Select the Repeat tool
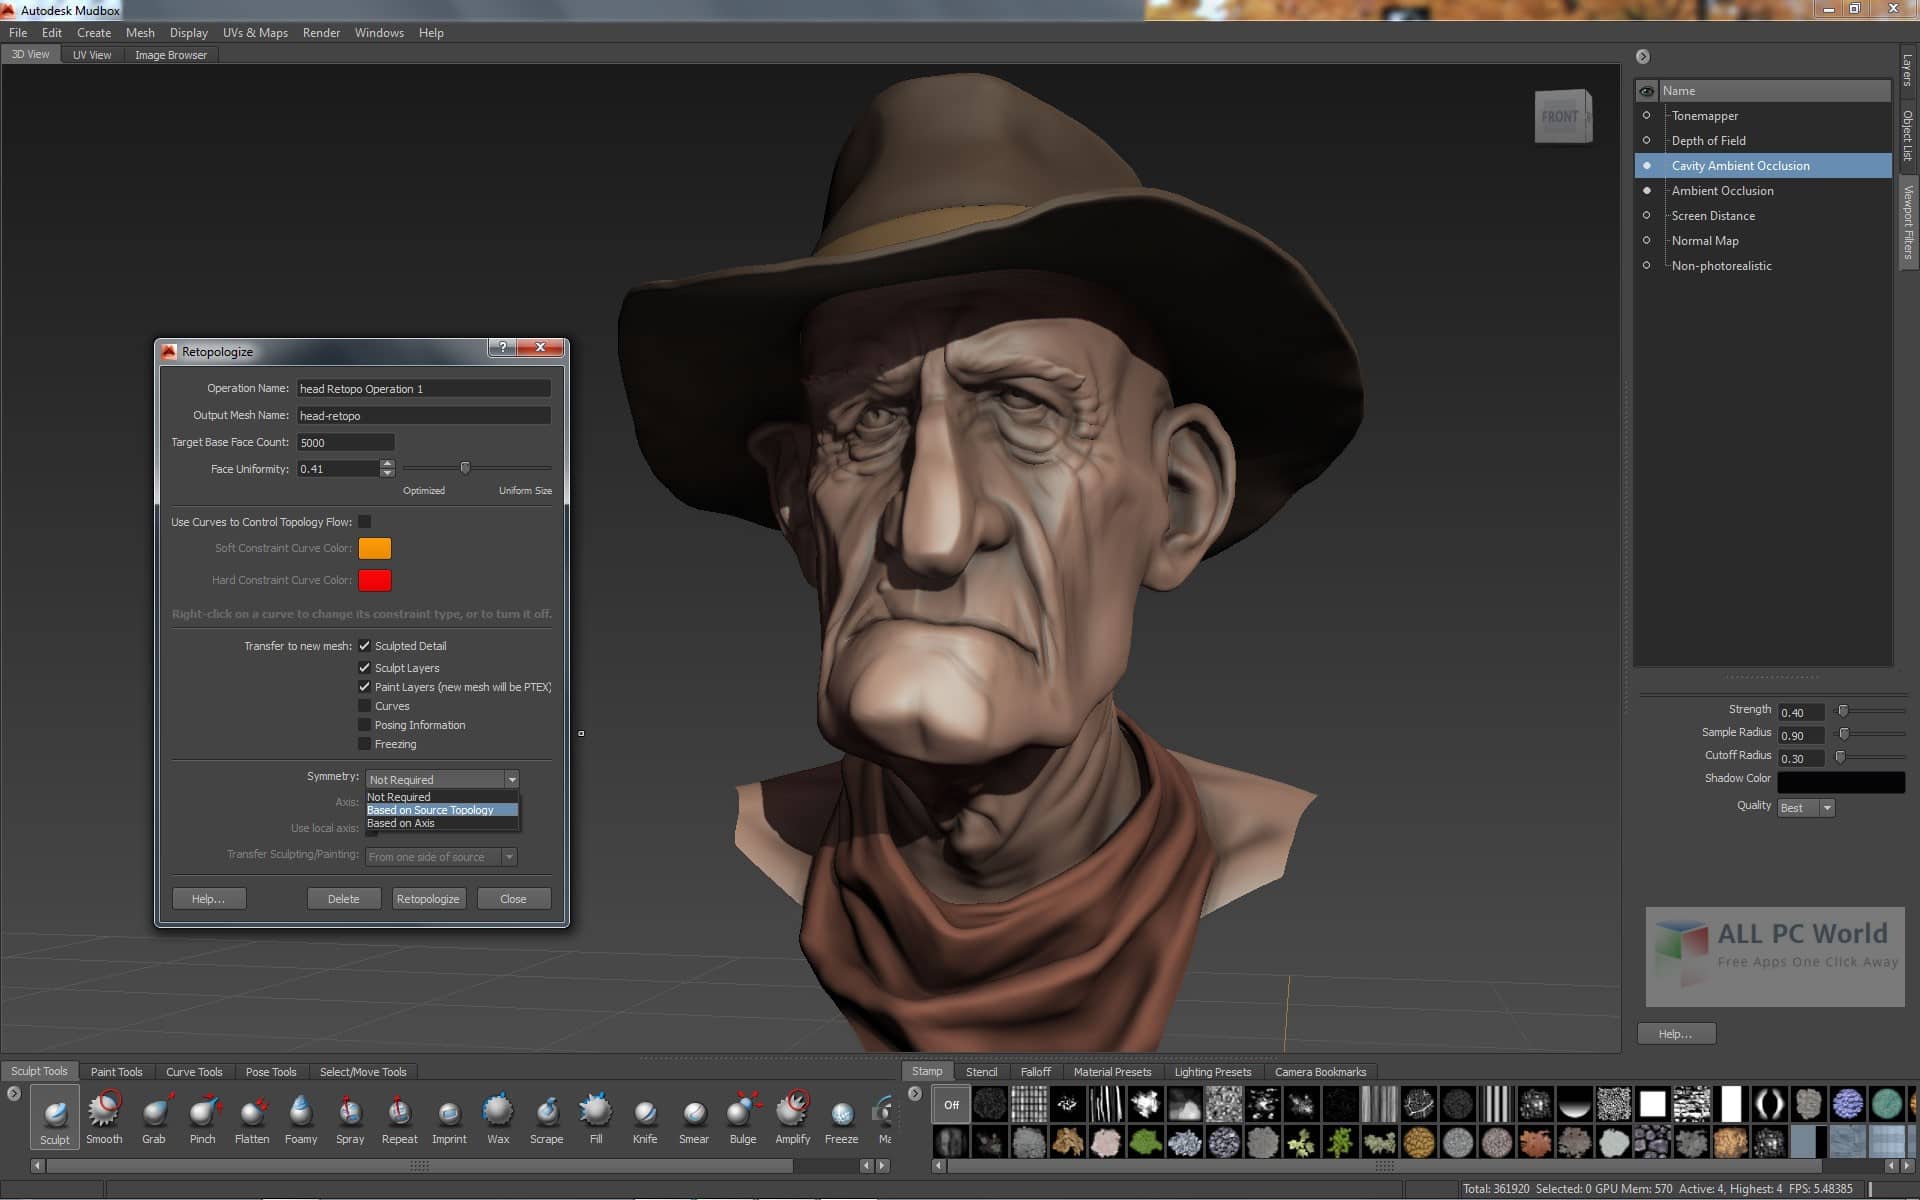Image resolution: width=1920 pixels, height=1200 pixels. pyautogui.click(x=399, y=1117)
